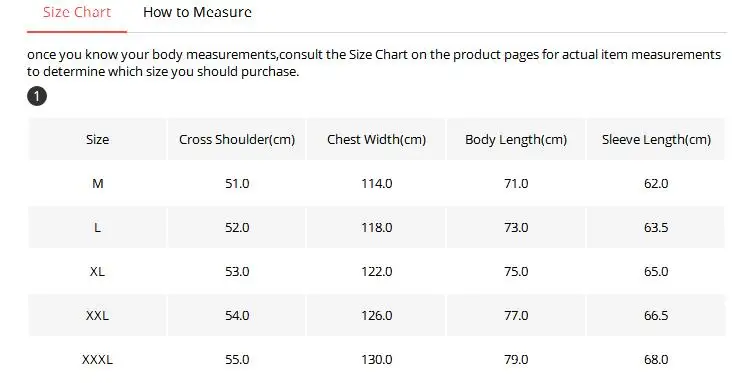This screenshot has height=383, width=751.
Task: Click the 130.0 chest width cell
Action: (376, 360)
